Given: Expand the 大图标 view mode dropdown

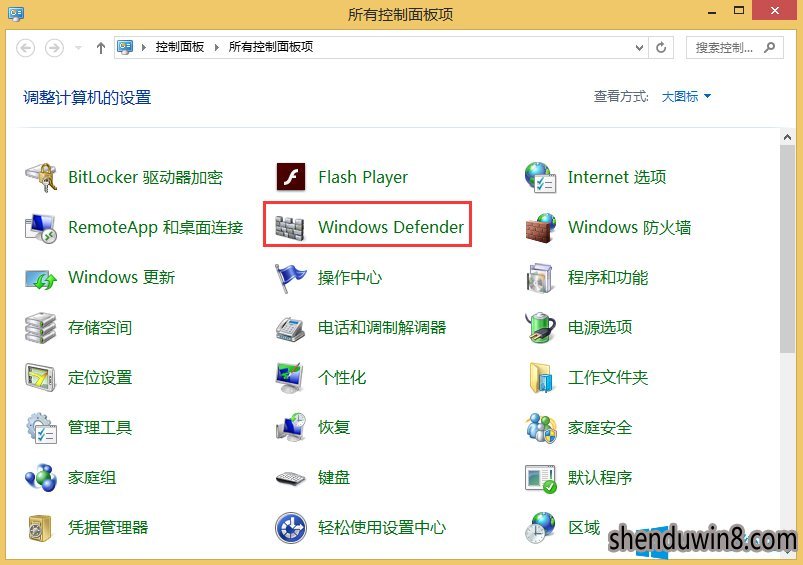Looking at the screenshot, I should pos(686,97).
